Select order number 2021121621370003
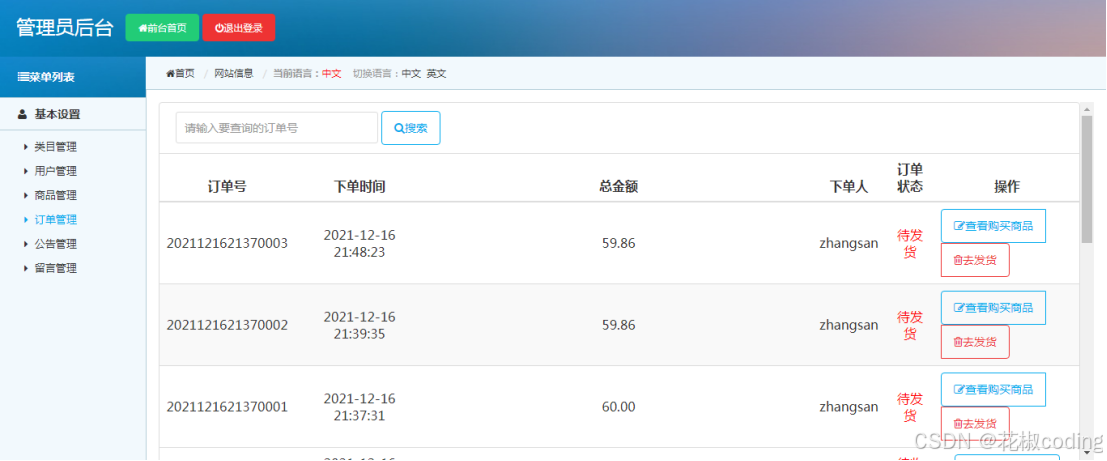This screenshot has width=1107, height=461. (227, 244)
